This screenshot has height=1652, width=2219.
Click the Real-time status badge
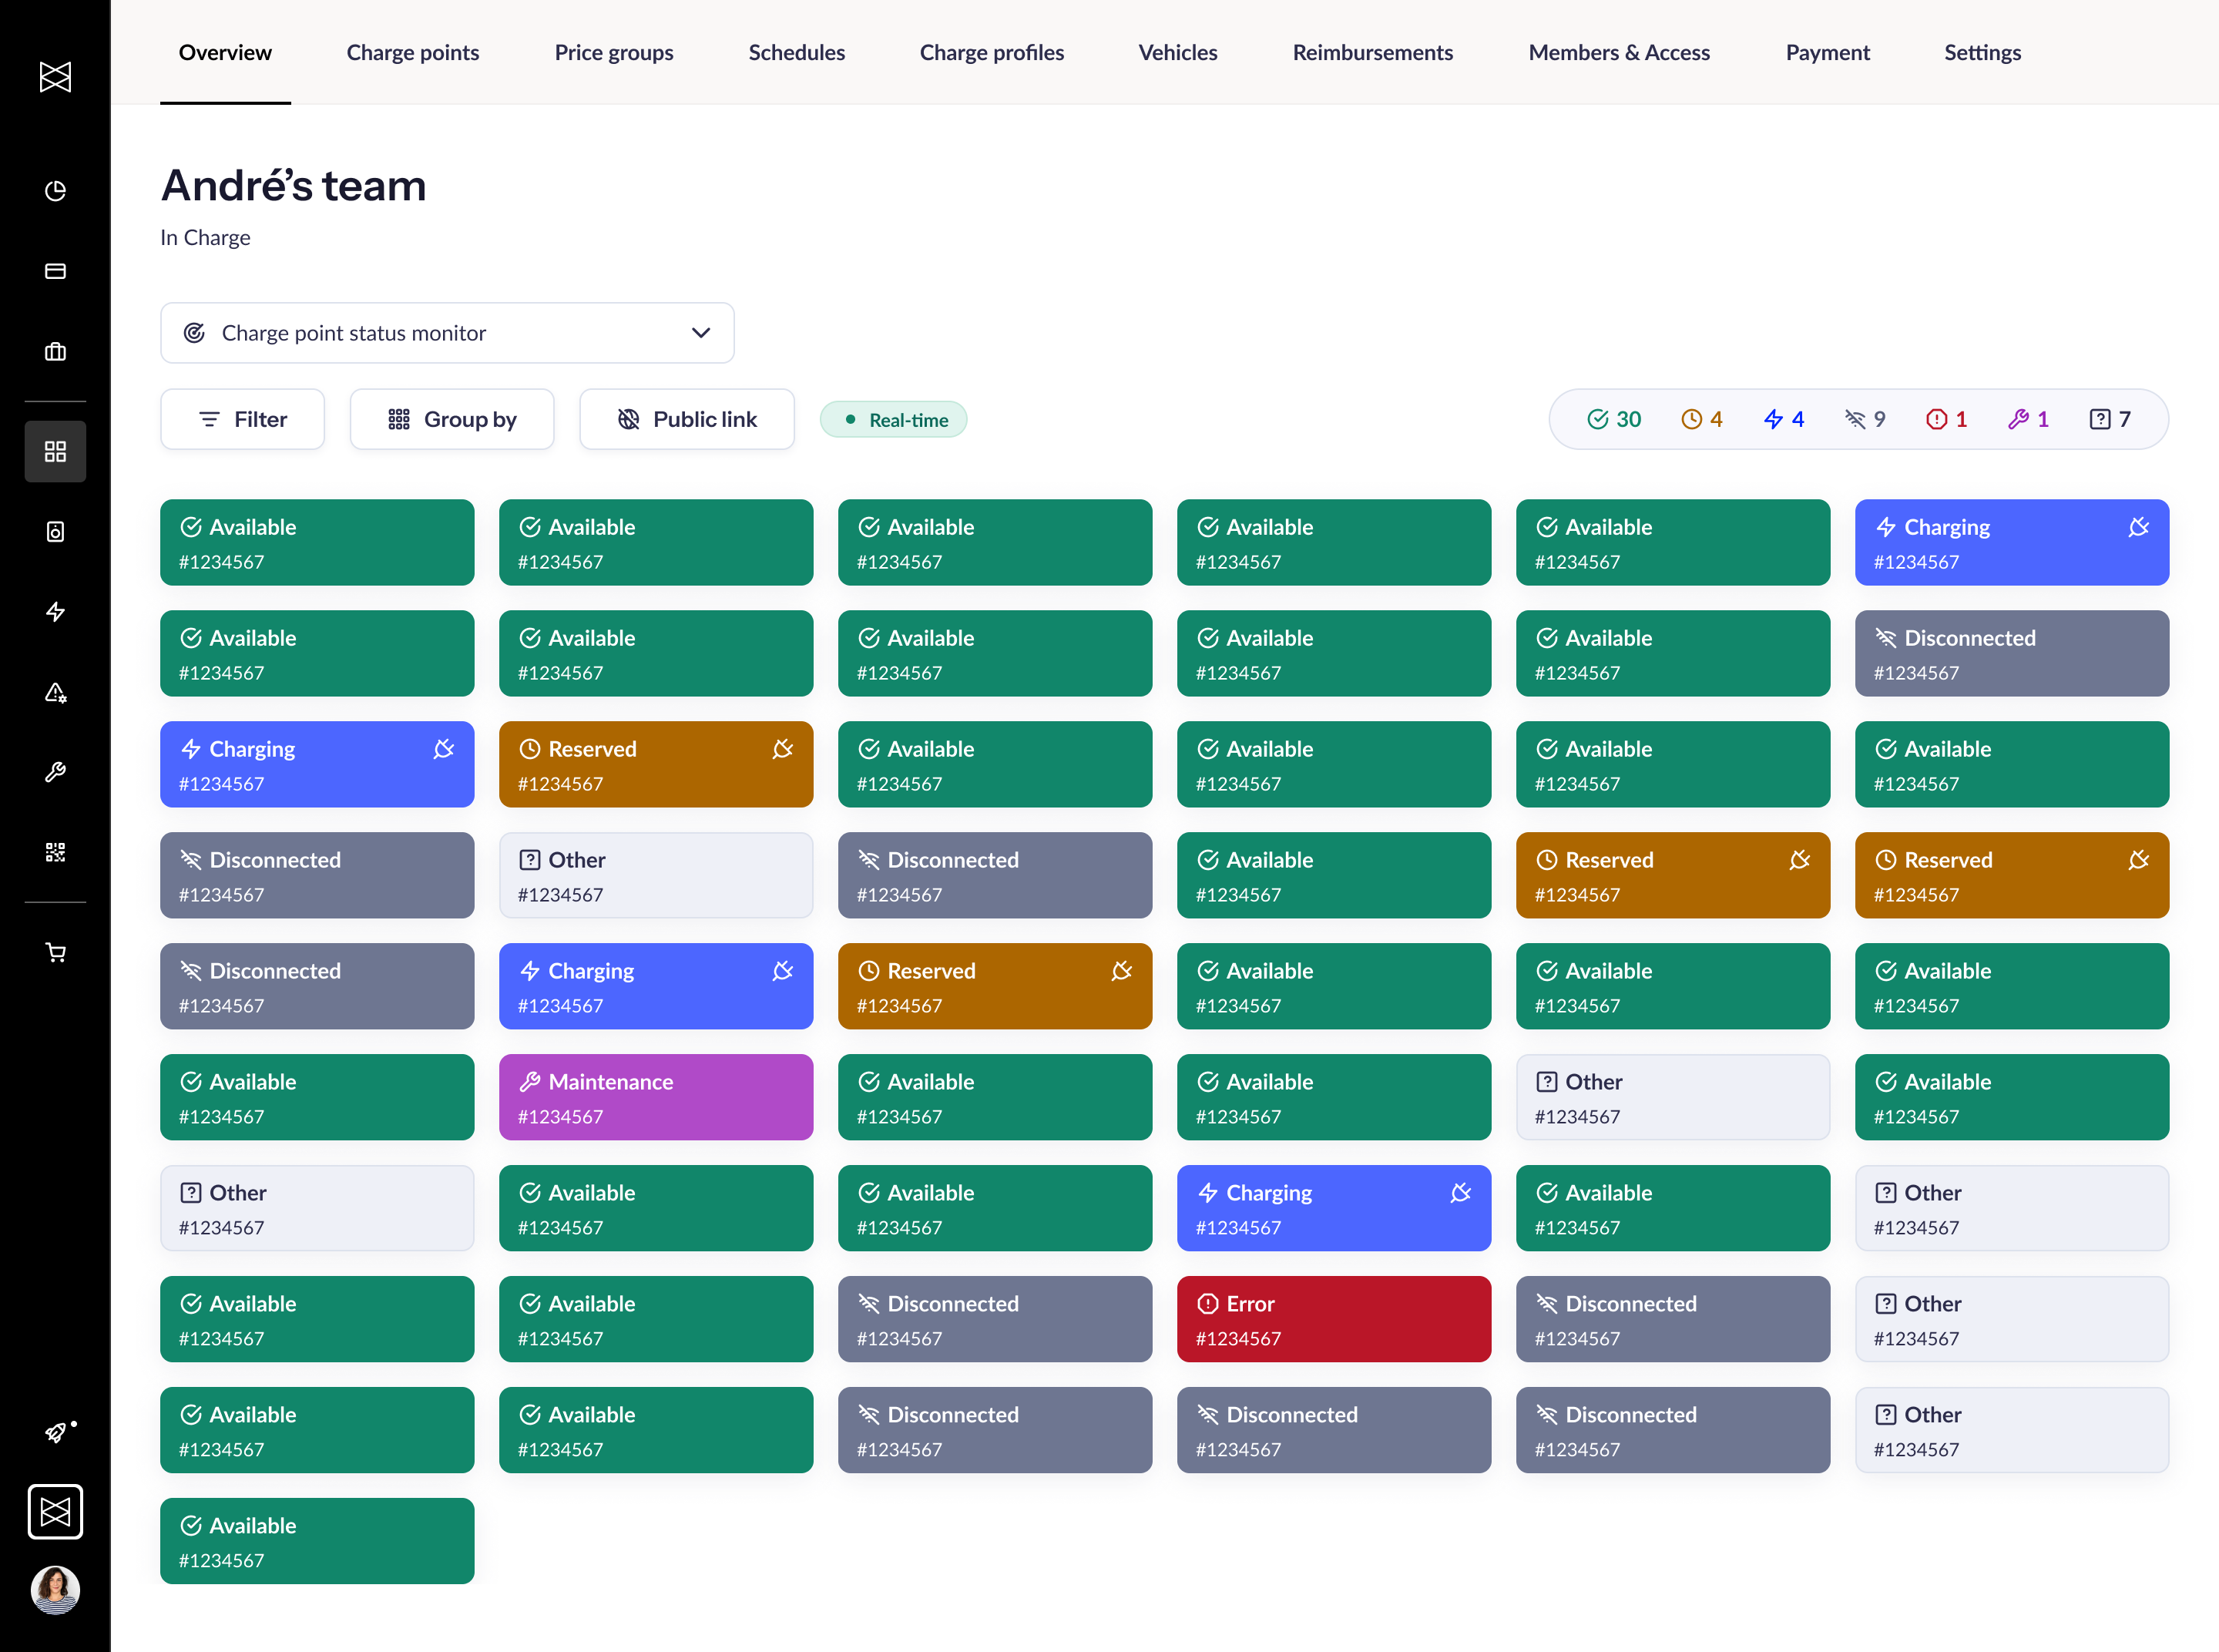point(894,420)
